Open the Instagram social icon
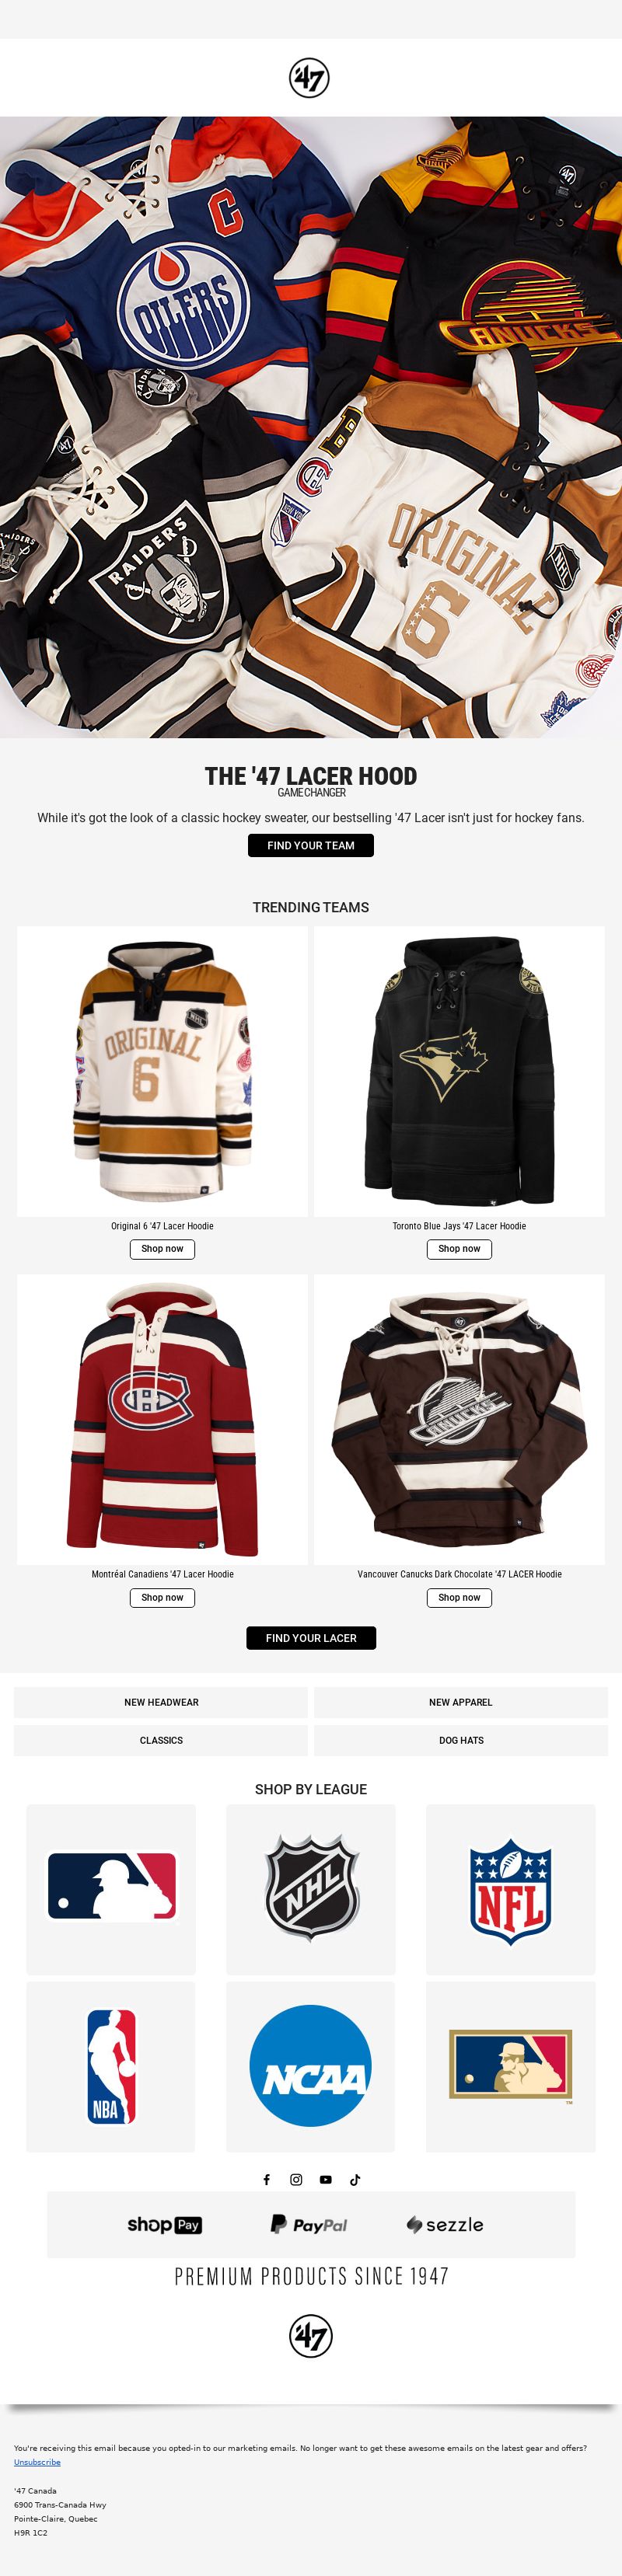The width and height of the screenshot is (622, 2576). tap(296, 2180)
